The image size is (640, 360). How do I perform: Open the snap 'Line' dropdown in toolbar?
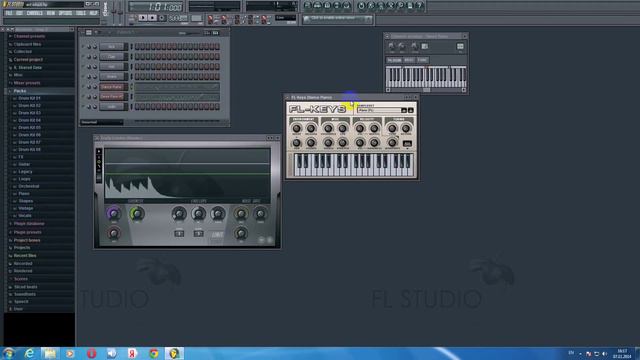[286, 18]
